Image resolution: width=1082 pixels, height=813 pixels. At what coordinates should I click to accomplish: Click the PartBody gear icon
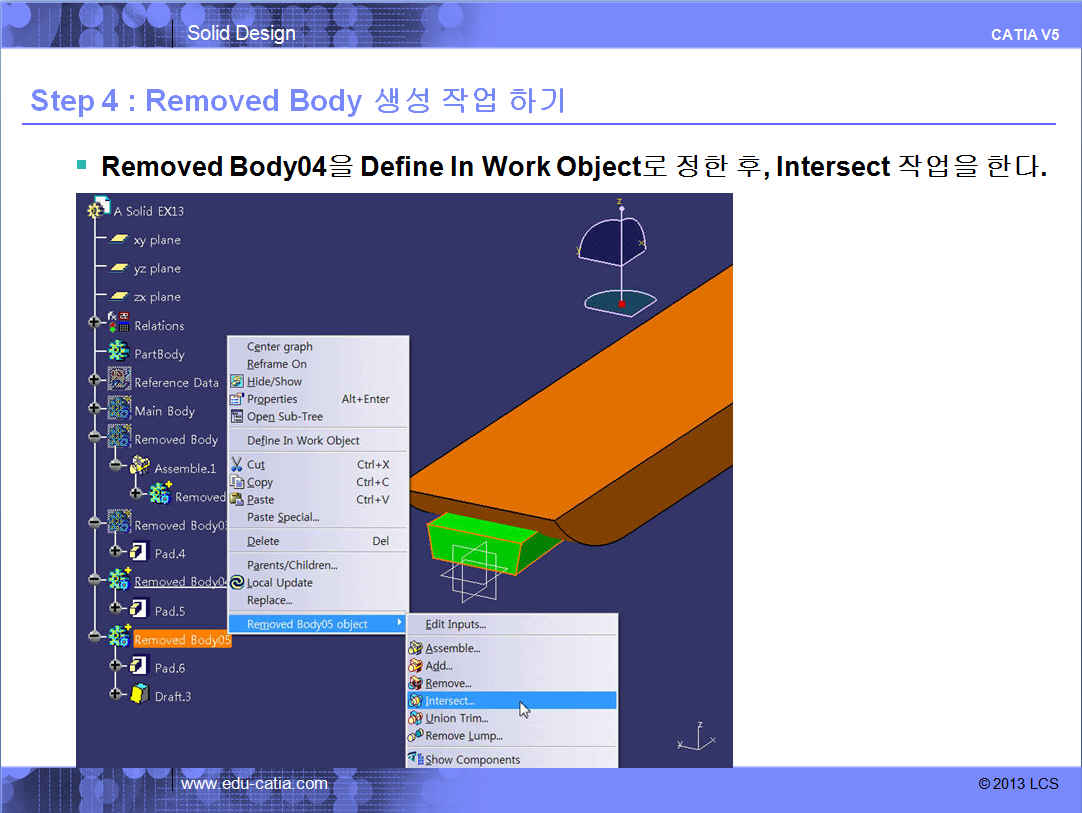coord(119,351)
